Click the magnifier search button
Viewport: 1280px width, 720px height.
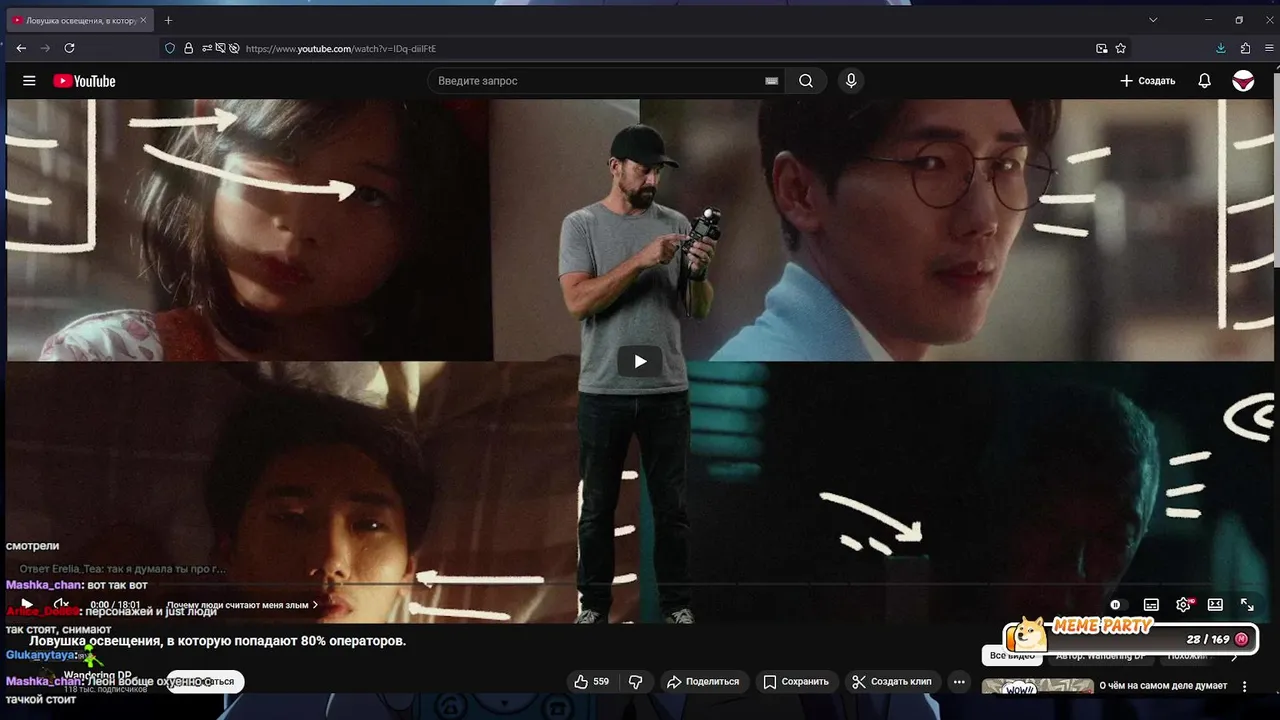[x=806, y=81]
